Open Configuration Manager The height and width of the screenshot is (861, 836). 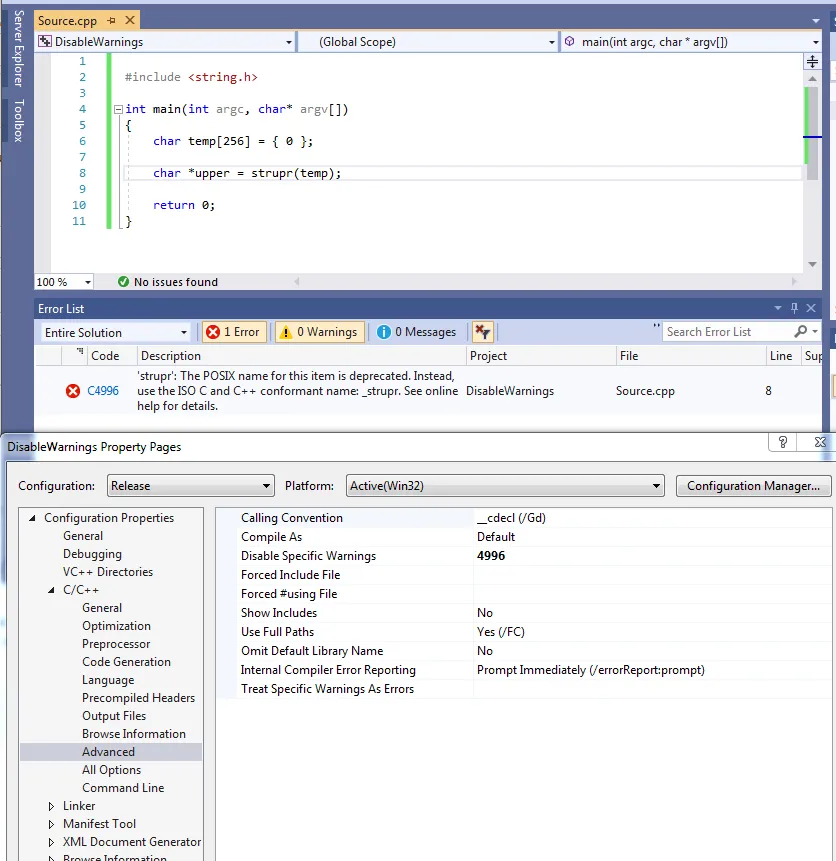[x=753, y=486]
